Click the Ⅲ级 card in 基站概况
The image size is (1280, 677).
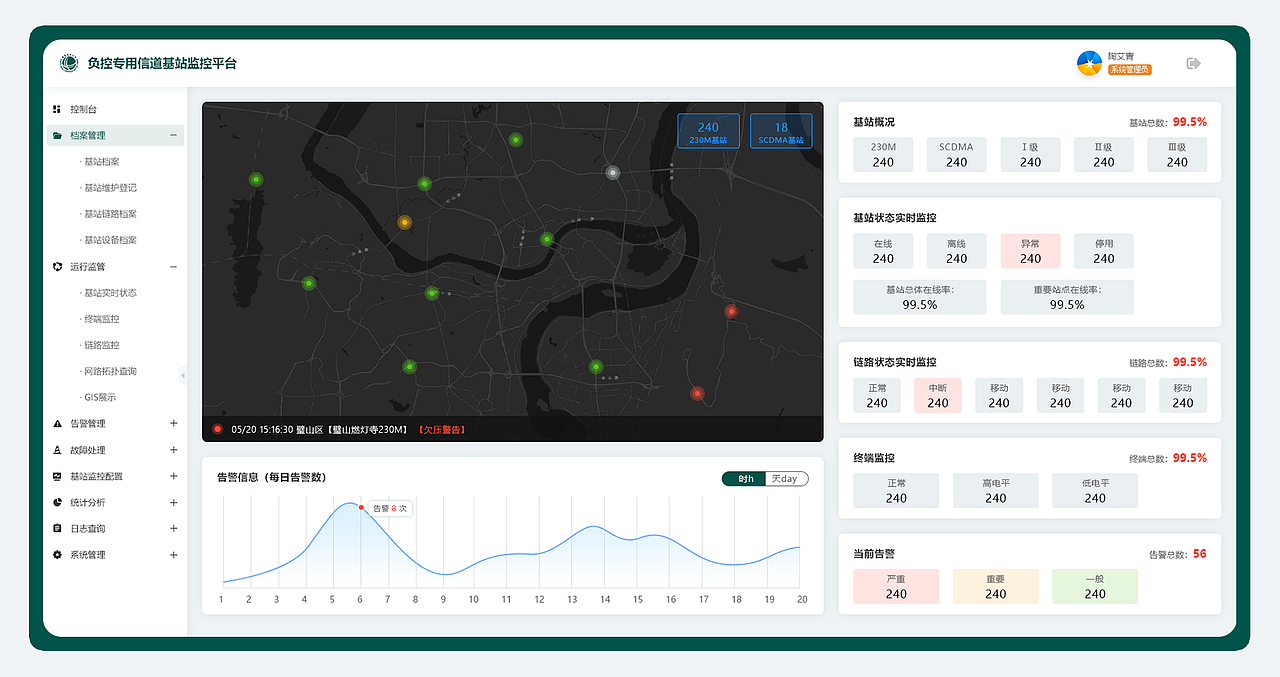pos(1177,154)
